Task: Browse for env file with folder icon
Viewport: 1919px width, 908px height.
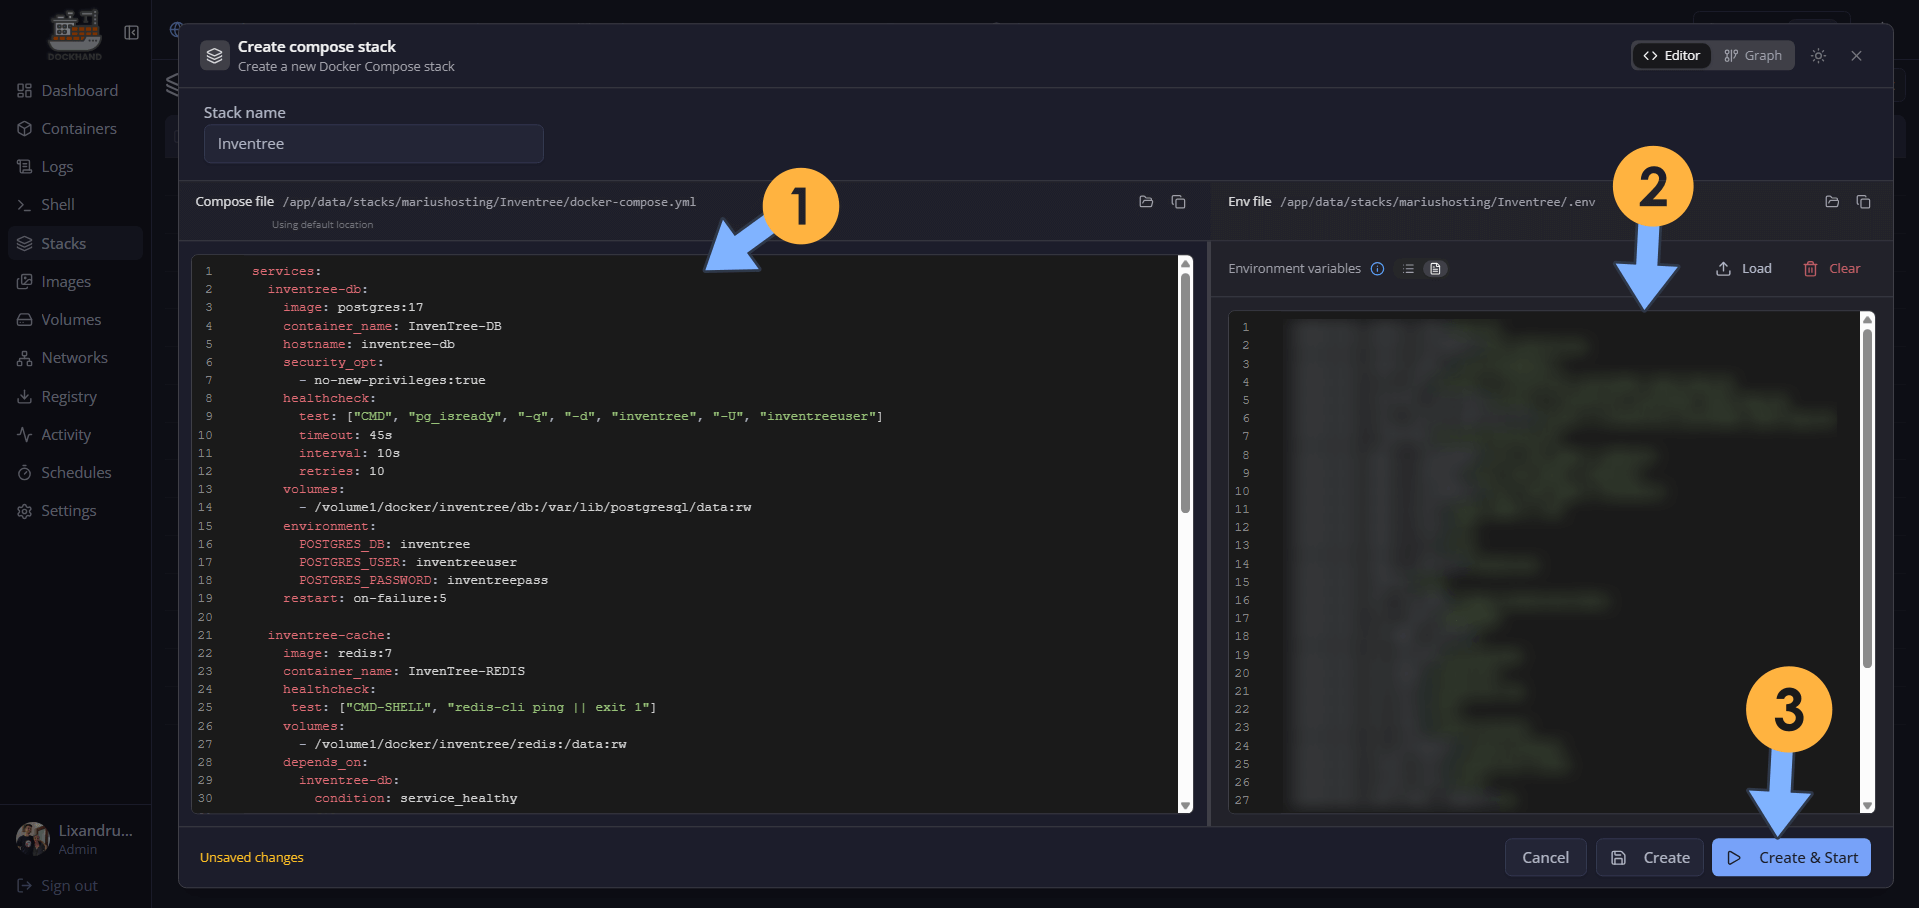Action: [1831, 202]
